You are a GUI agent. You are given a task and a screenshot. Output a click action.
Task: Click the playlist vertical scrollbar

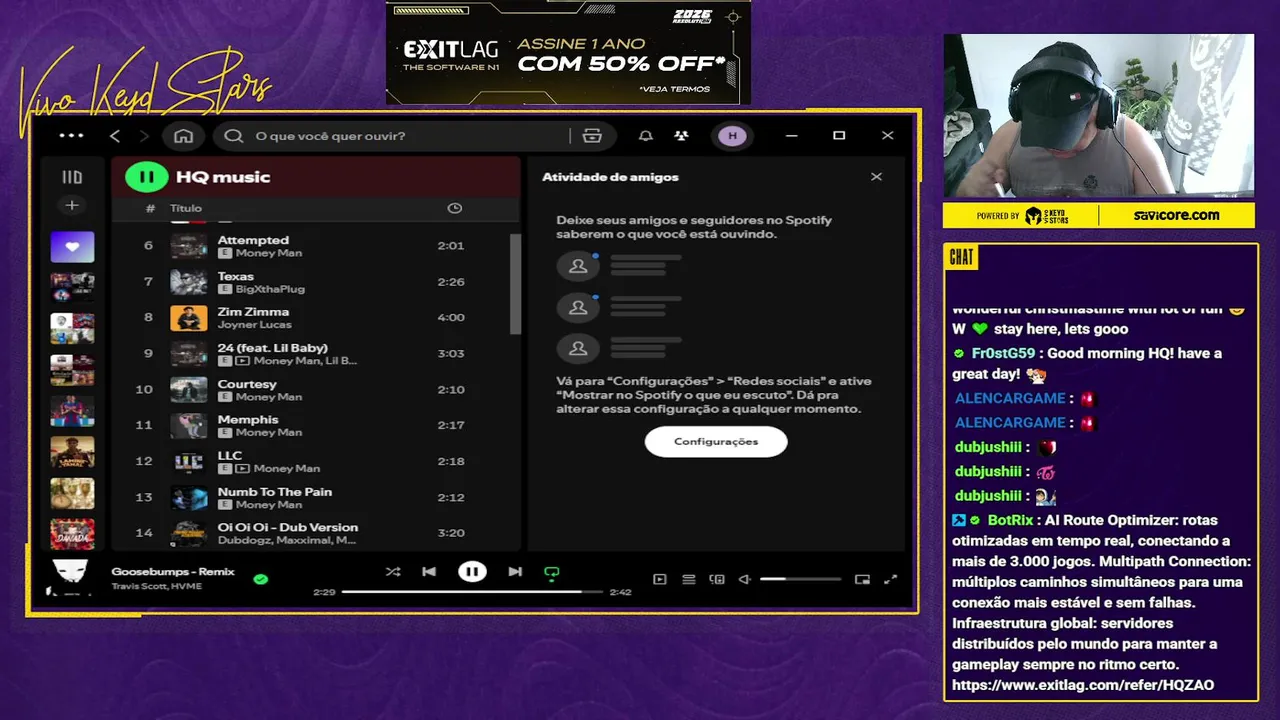[x=516, y=285]
